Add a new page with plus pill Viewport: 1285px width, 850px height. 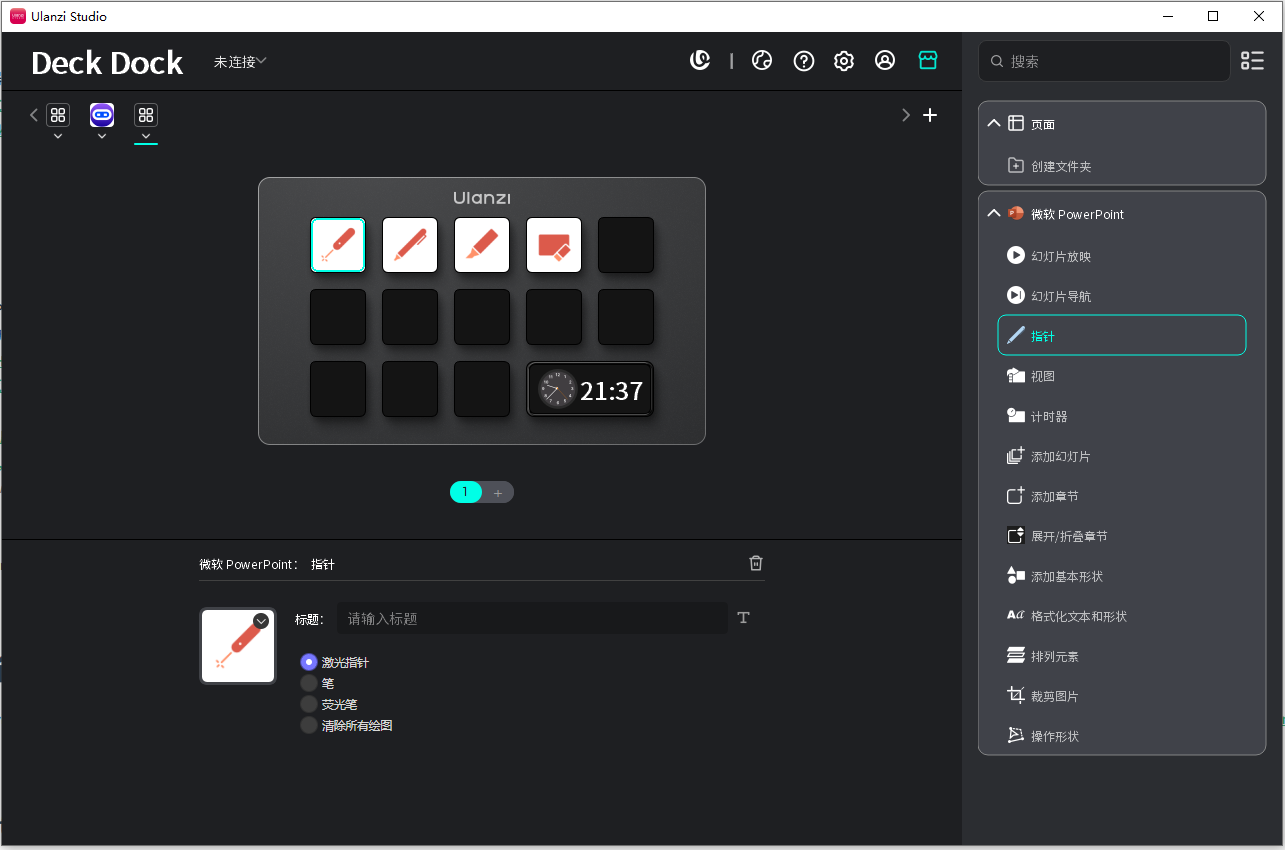tap(498, 492)
